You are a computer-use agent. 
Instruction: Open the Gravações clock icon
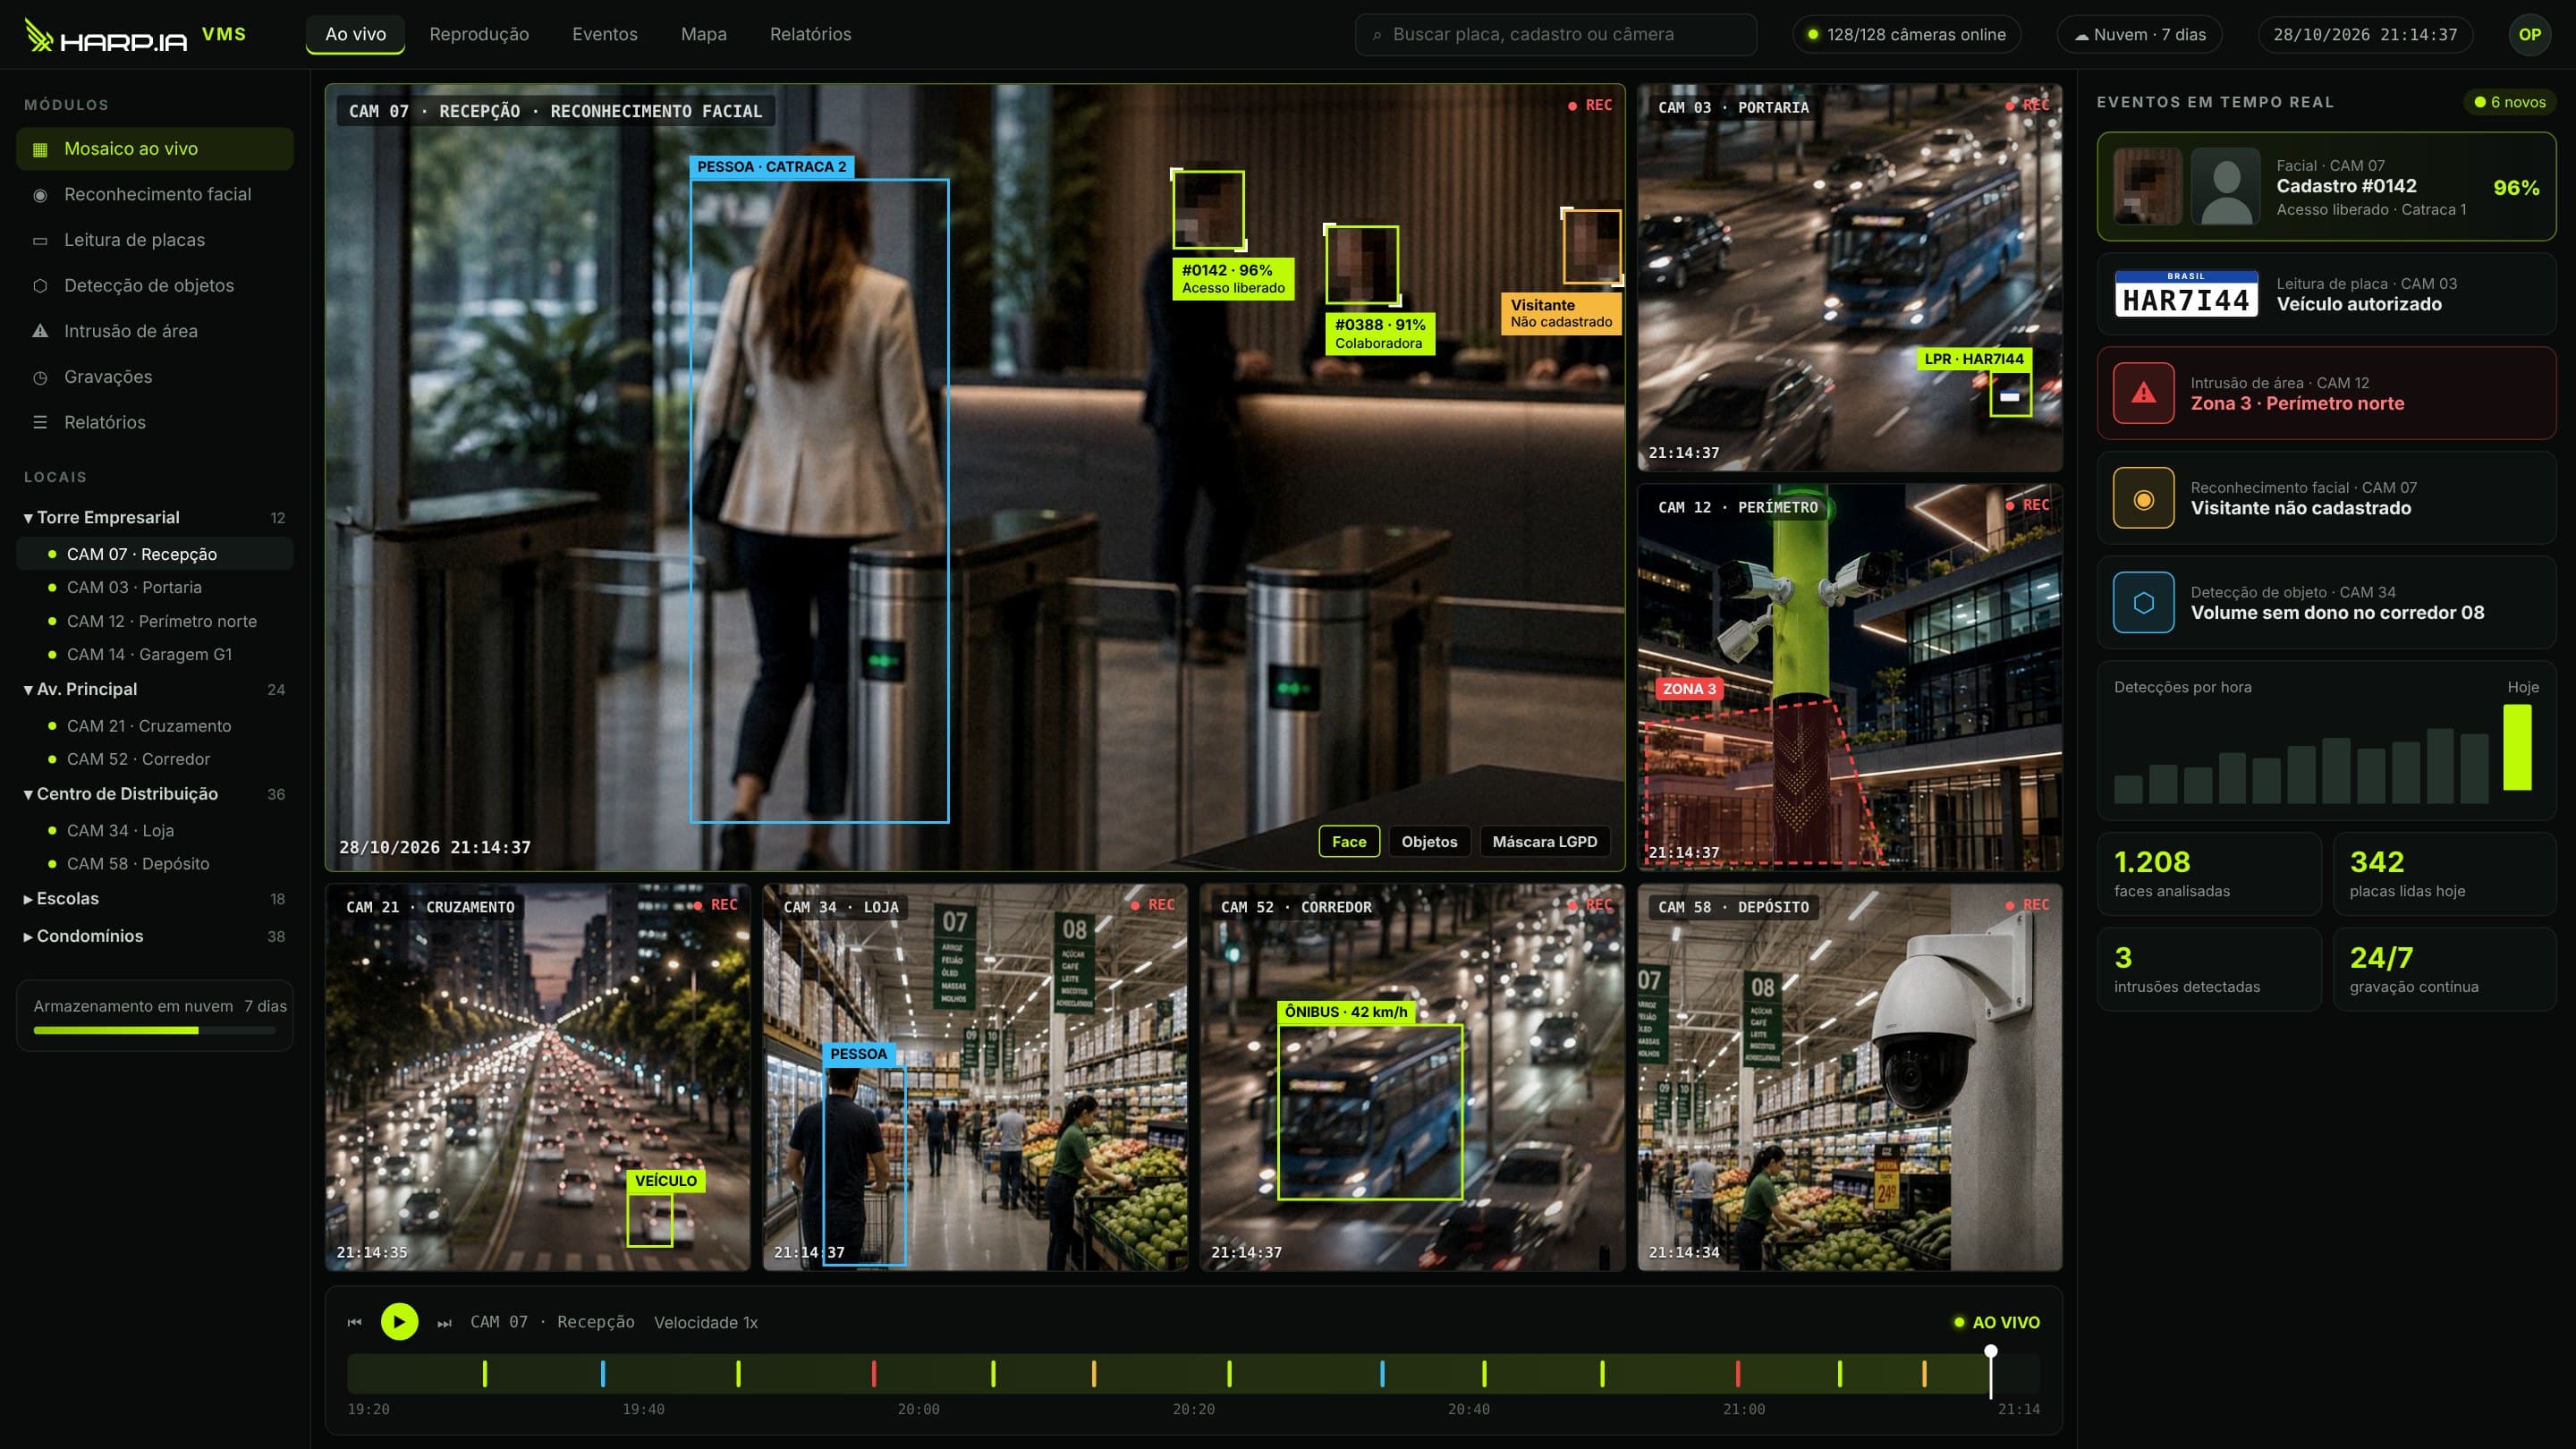pyautogui.click(x=40, y=377)
